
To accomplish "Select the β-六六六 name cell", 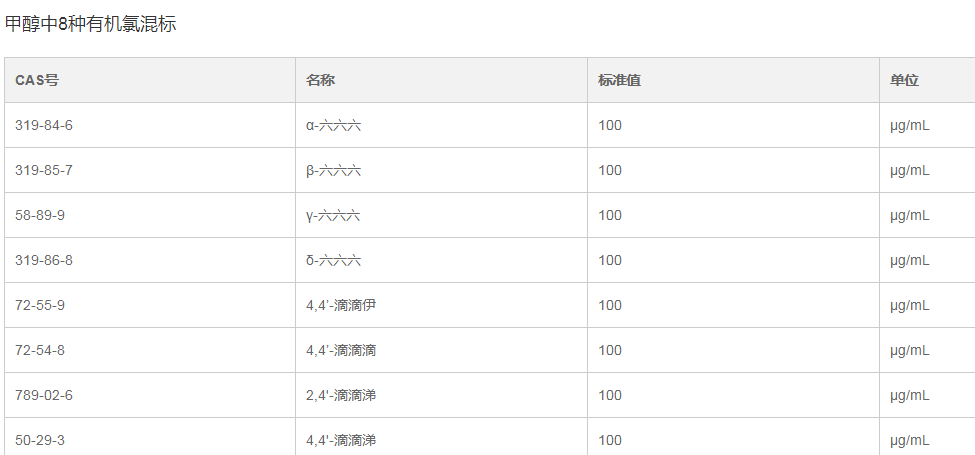I will click(333, 170).
